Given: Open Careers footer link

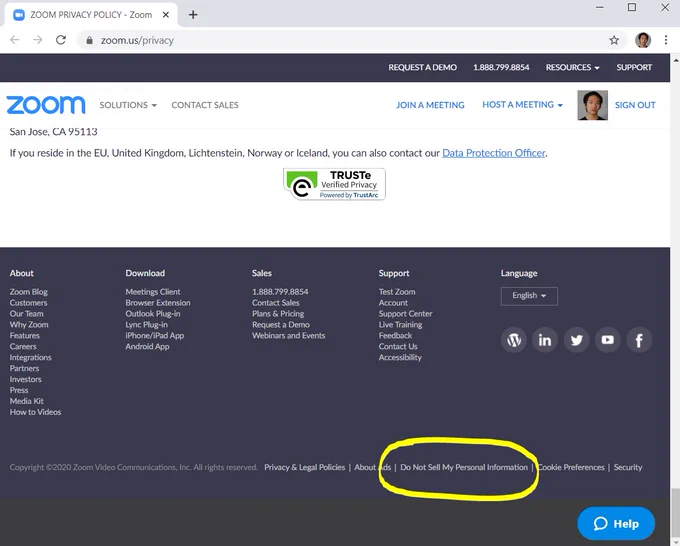Looking at the screenshot, I should pyautogui.click(x=23, y=347).
